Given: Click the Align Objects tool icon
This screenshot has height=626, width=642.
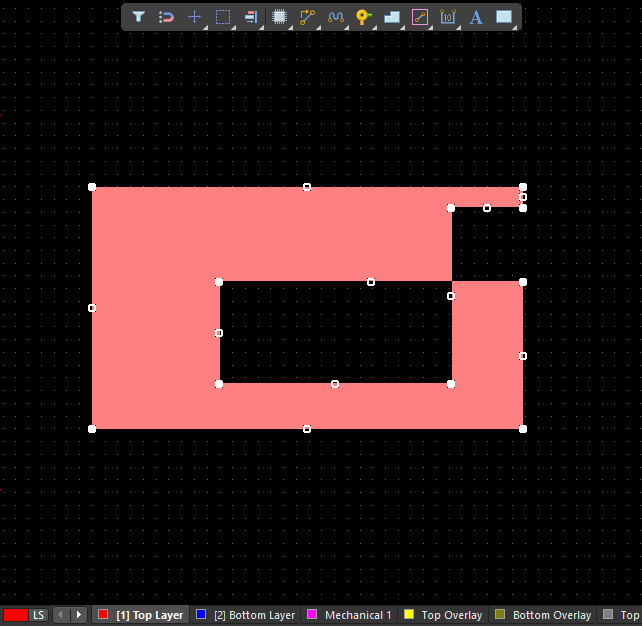Looking at the screenshot, I should 251,17.
